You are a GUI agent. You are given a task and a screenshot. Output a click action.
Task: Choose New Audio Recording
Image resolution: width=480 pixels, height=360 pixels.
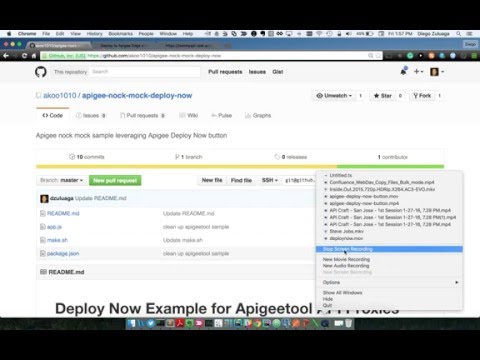coord(346,266)
